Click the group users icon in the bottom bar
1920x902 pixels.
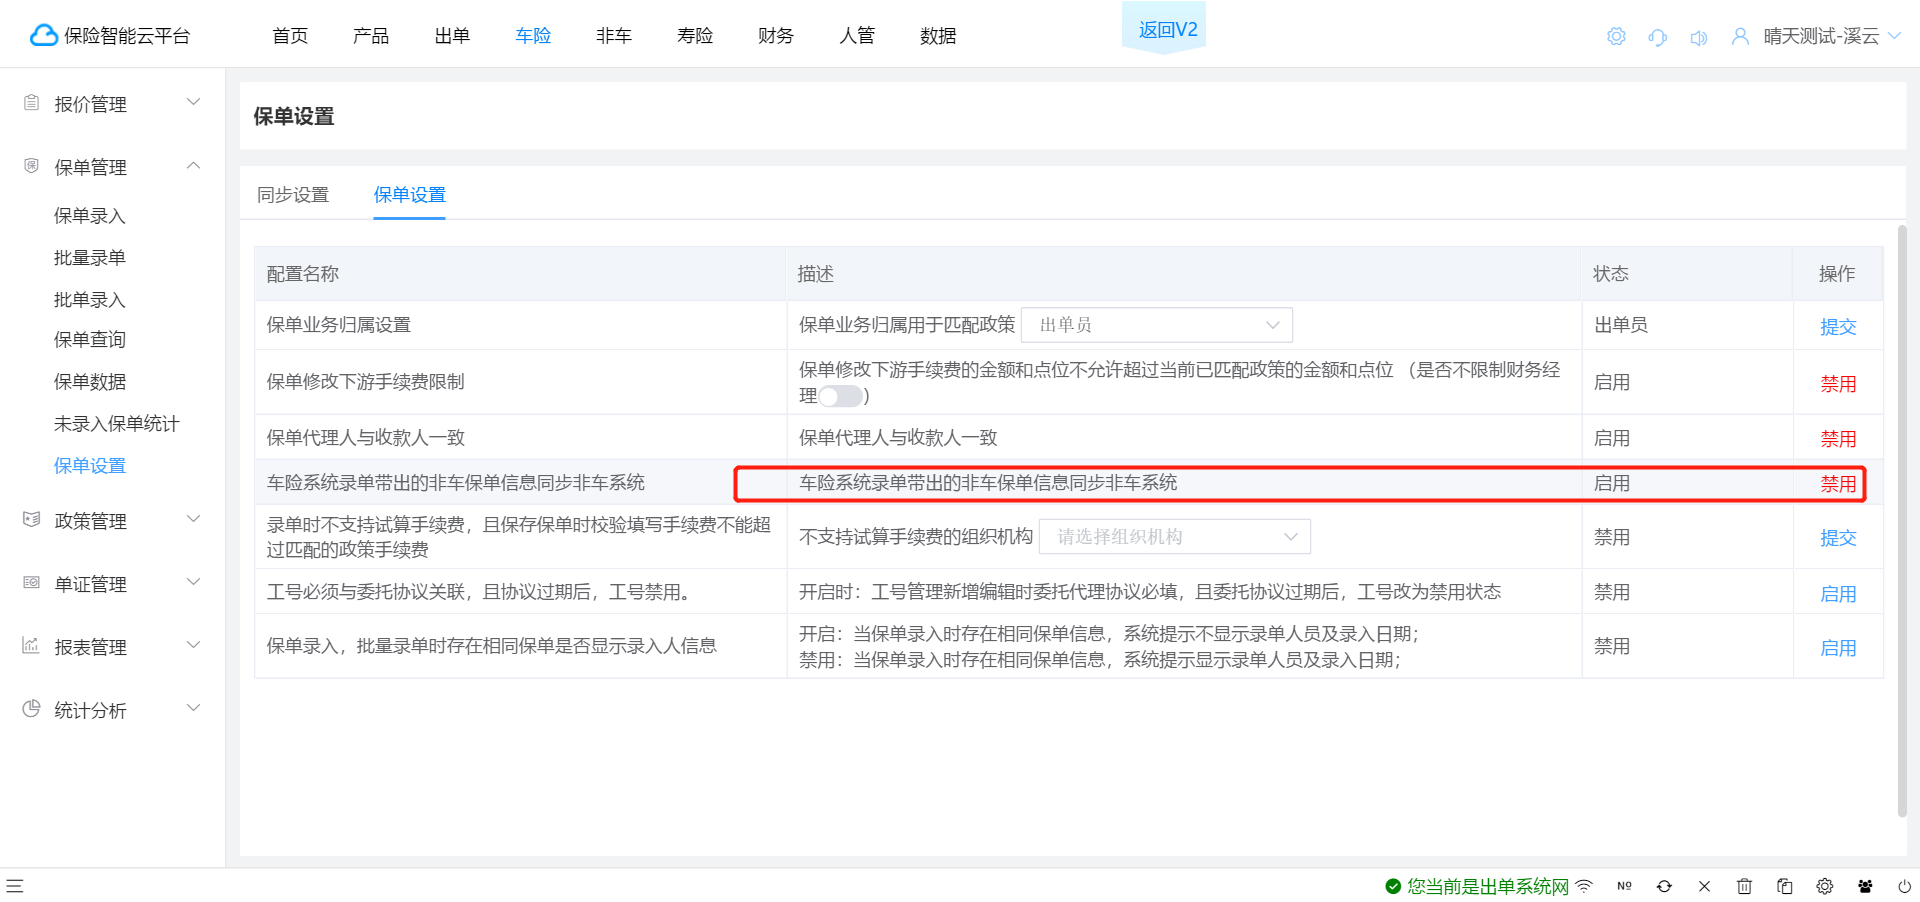[1865, 886]
